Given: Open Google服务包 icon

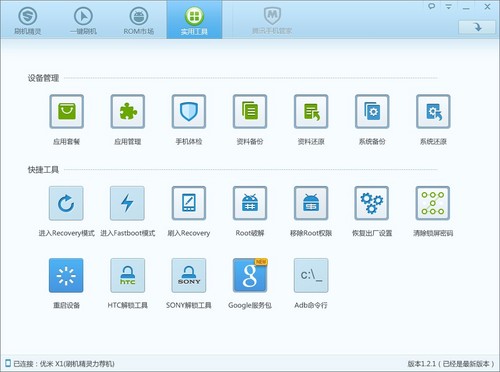Looking at the screenshot, I should tap(250, 275).
